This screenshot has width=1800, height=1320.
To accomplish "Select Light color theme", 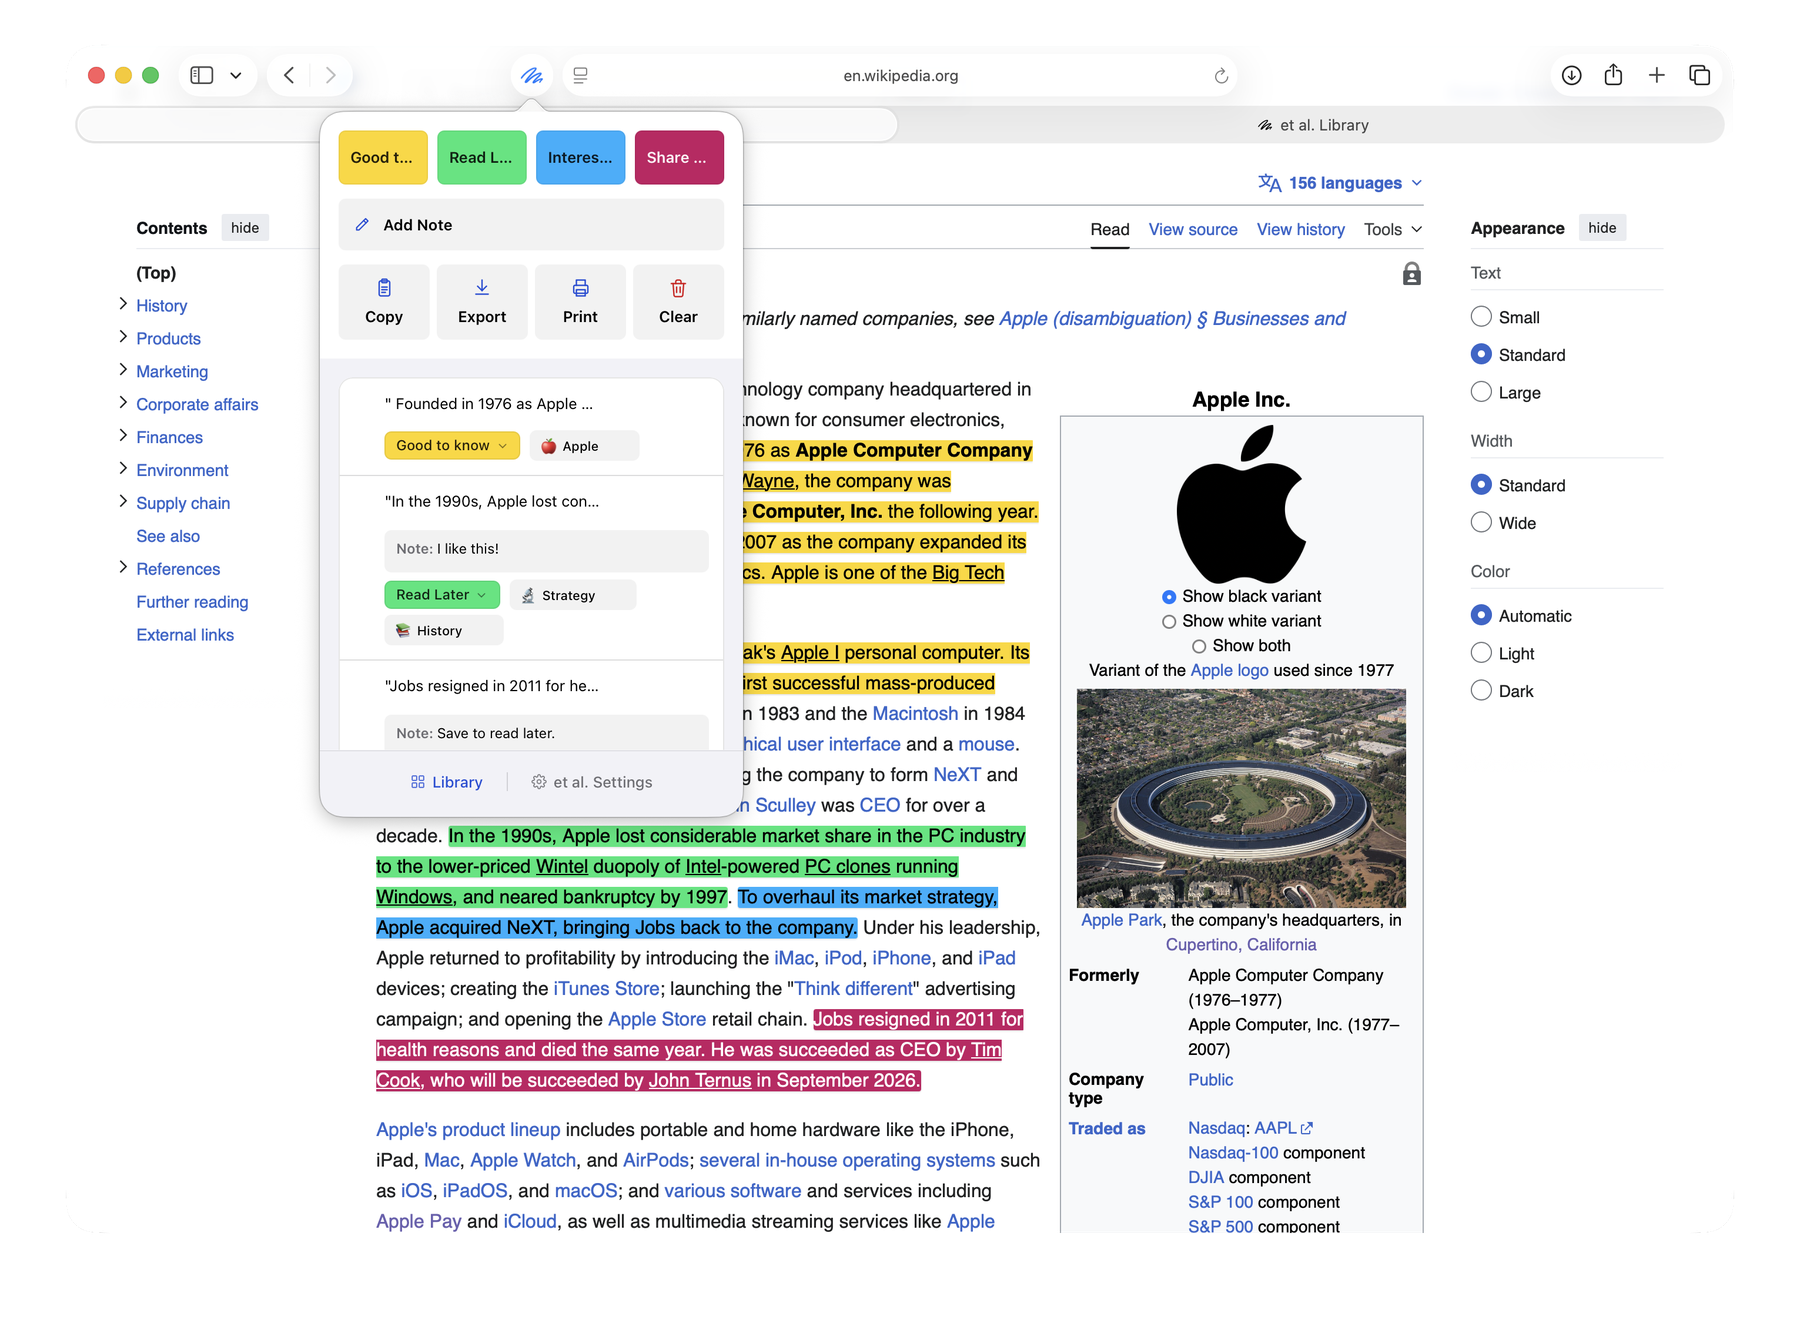I will click(x=1481, y=653).
